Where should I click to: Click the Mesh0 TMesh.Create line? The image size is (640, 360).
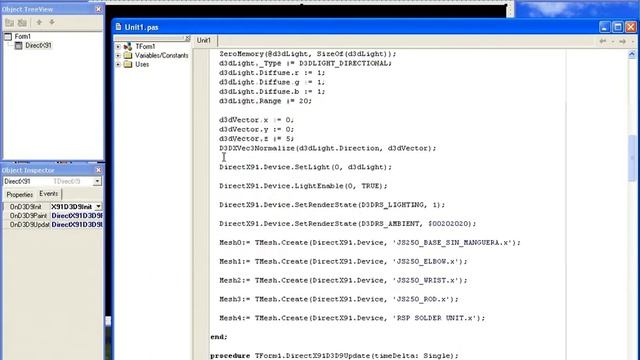(x=370, y=242)
